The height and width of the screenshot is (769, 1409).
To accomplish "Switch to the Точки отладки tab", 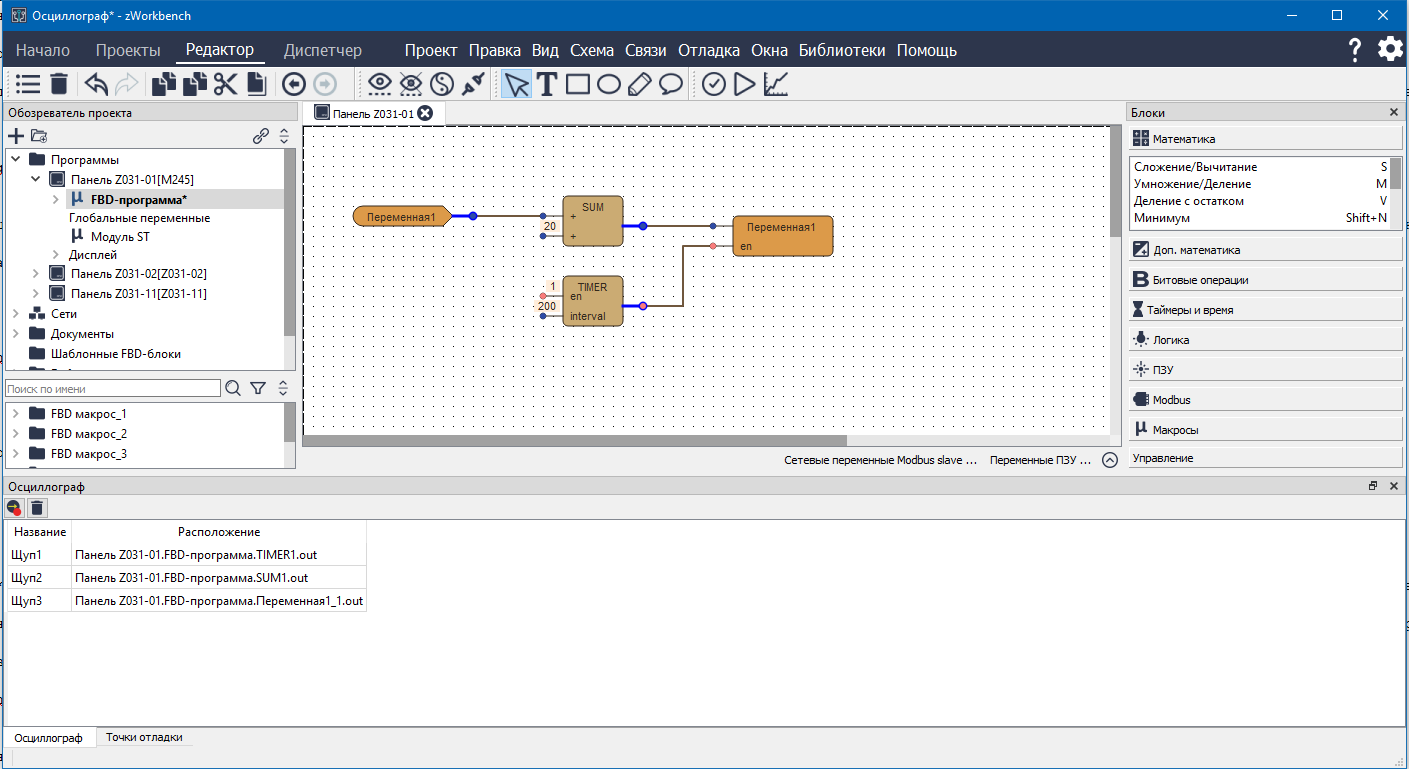I will (144, 737).
